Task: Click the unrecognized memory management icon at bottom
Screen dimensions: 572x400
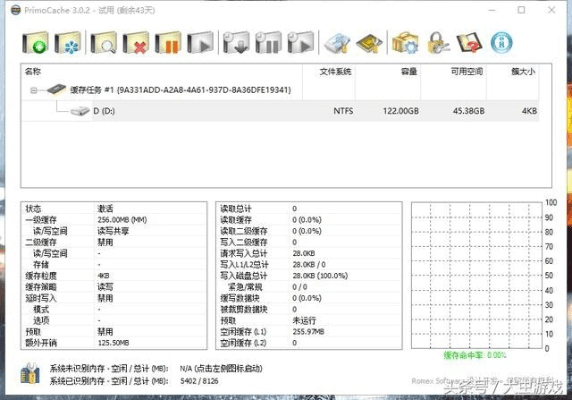Action: pyautogui.click(x=30, y=373)
